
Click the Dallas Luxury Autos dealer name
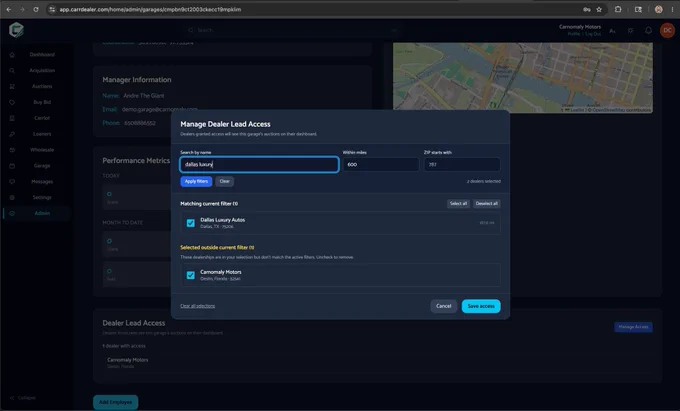pos(222,220)
